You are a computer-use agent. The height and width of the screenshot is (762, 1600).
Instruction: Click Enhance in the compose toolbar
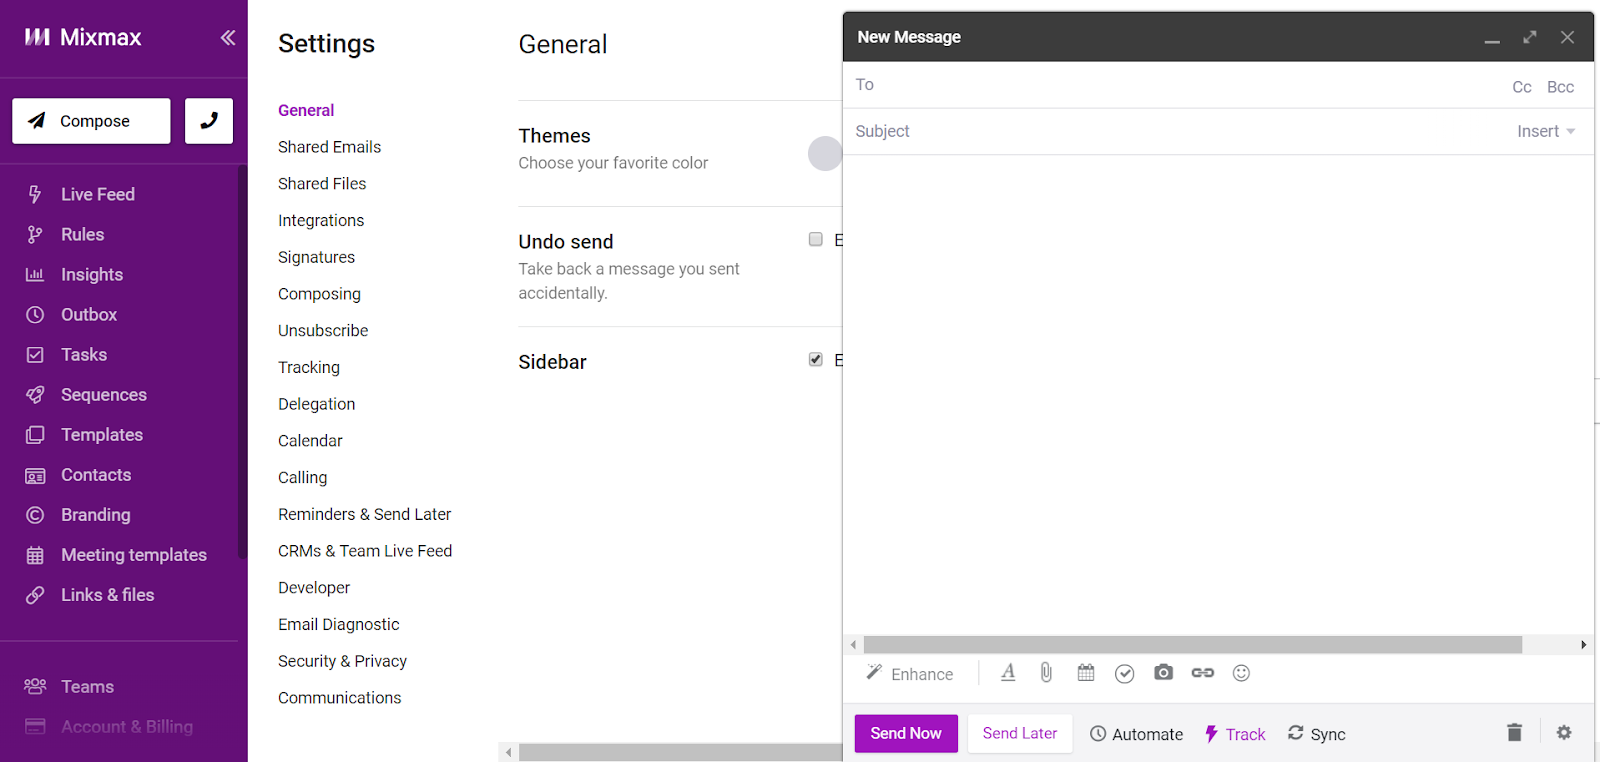(910, 674)
